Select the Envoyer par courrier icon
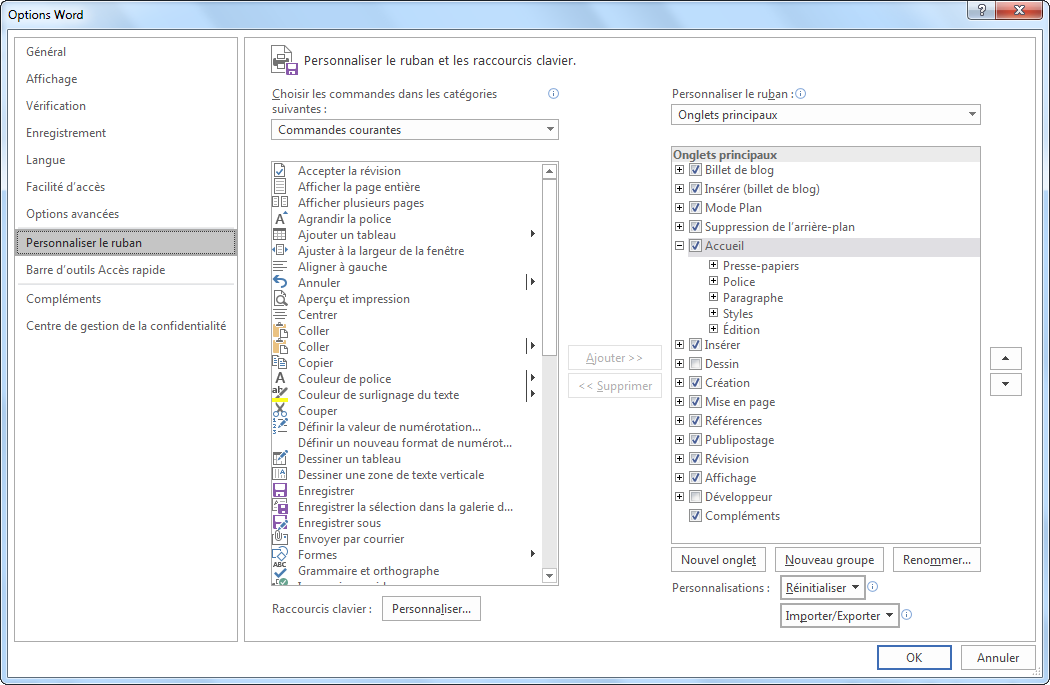Screen dimensions: 1050x685 coord(280,540)
